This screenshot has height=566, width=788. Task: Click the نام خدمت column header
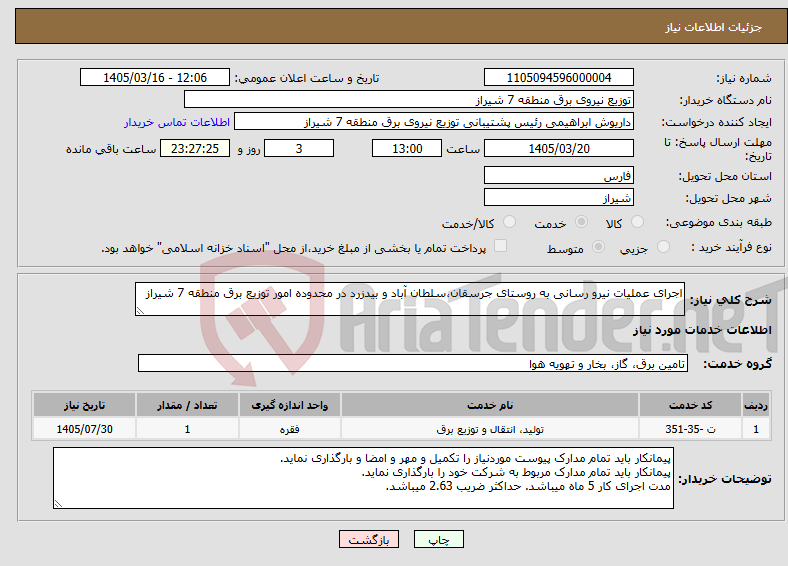[x=490, y=405]
